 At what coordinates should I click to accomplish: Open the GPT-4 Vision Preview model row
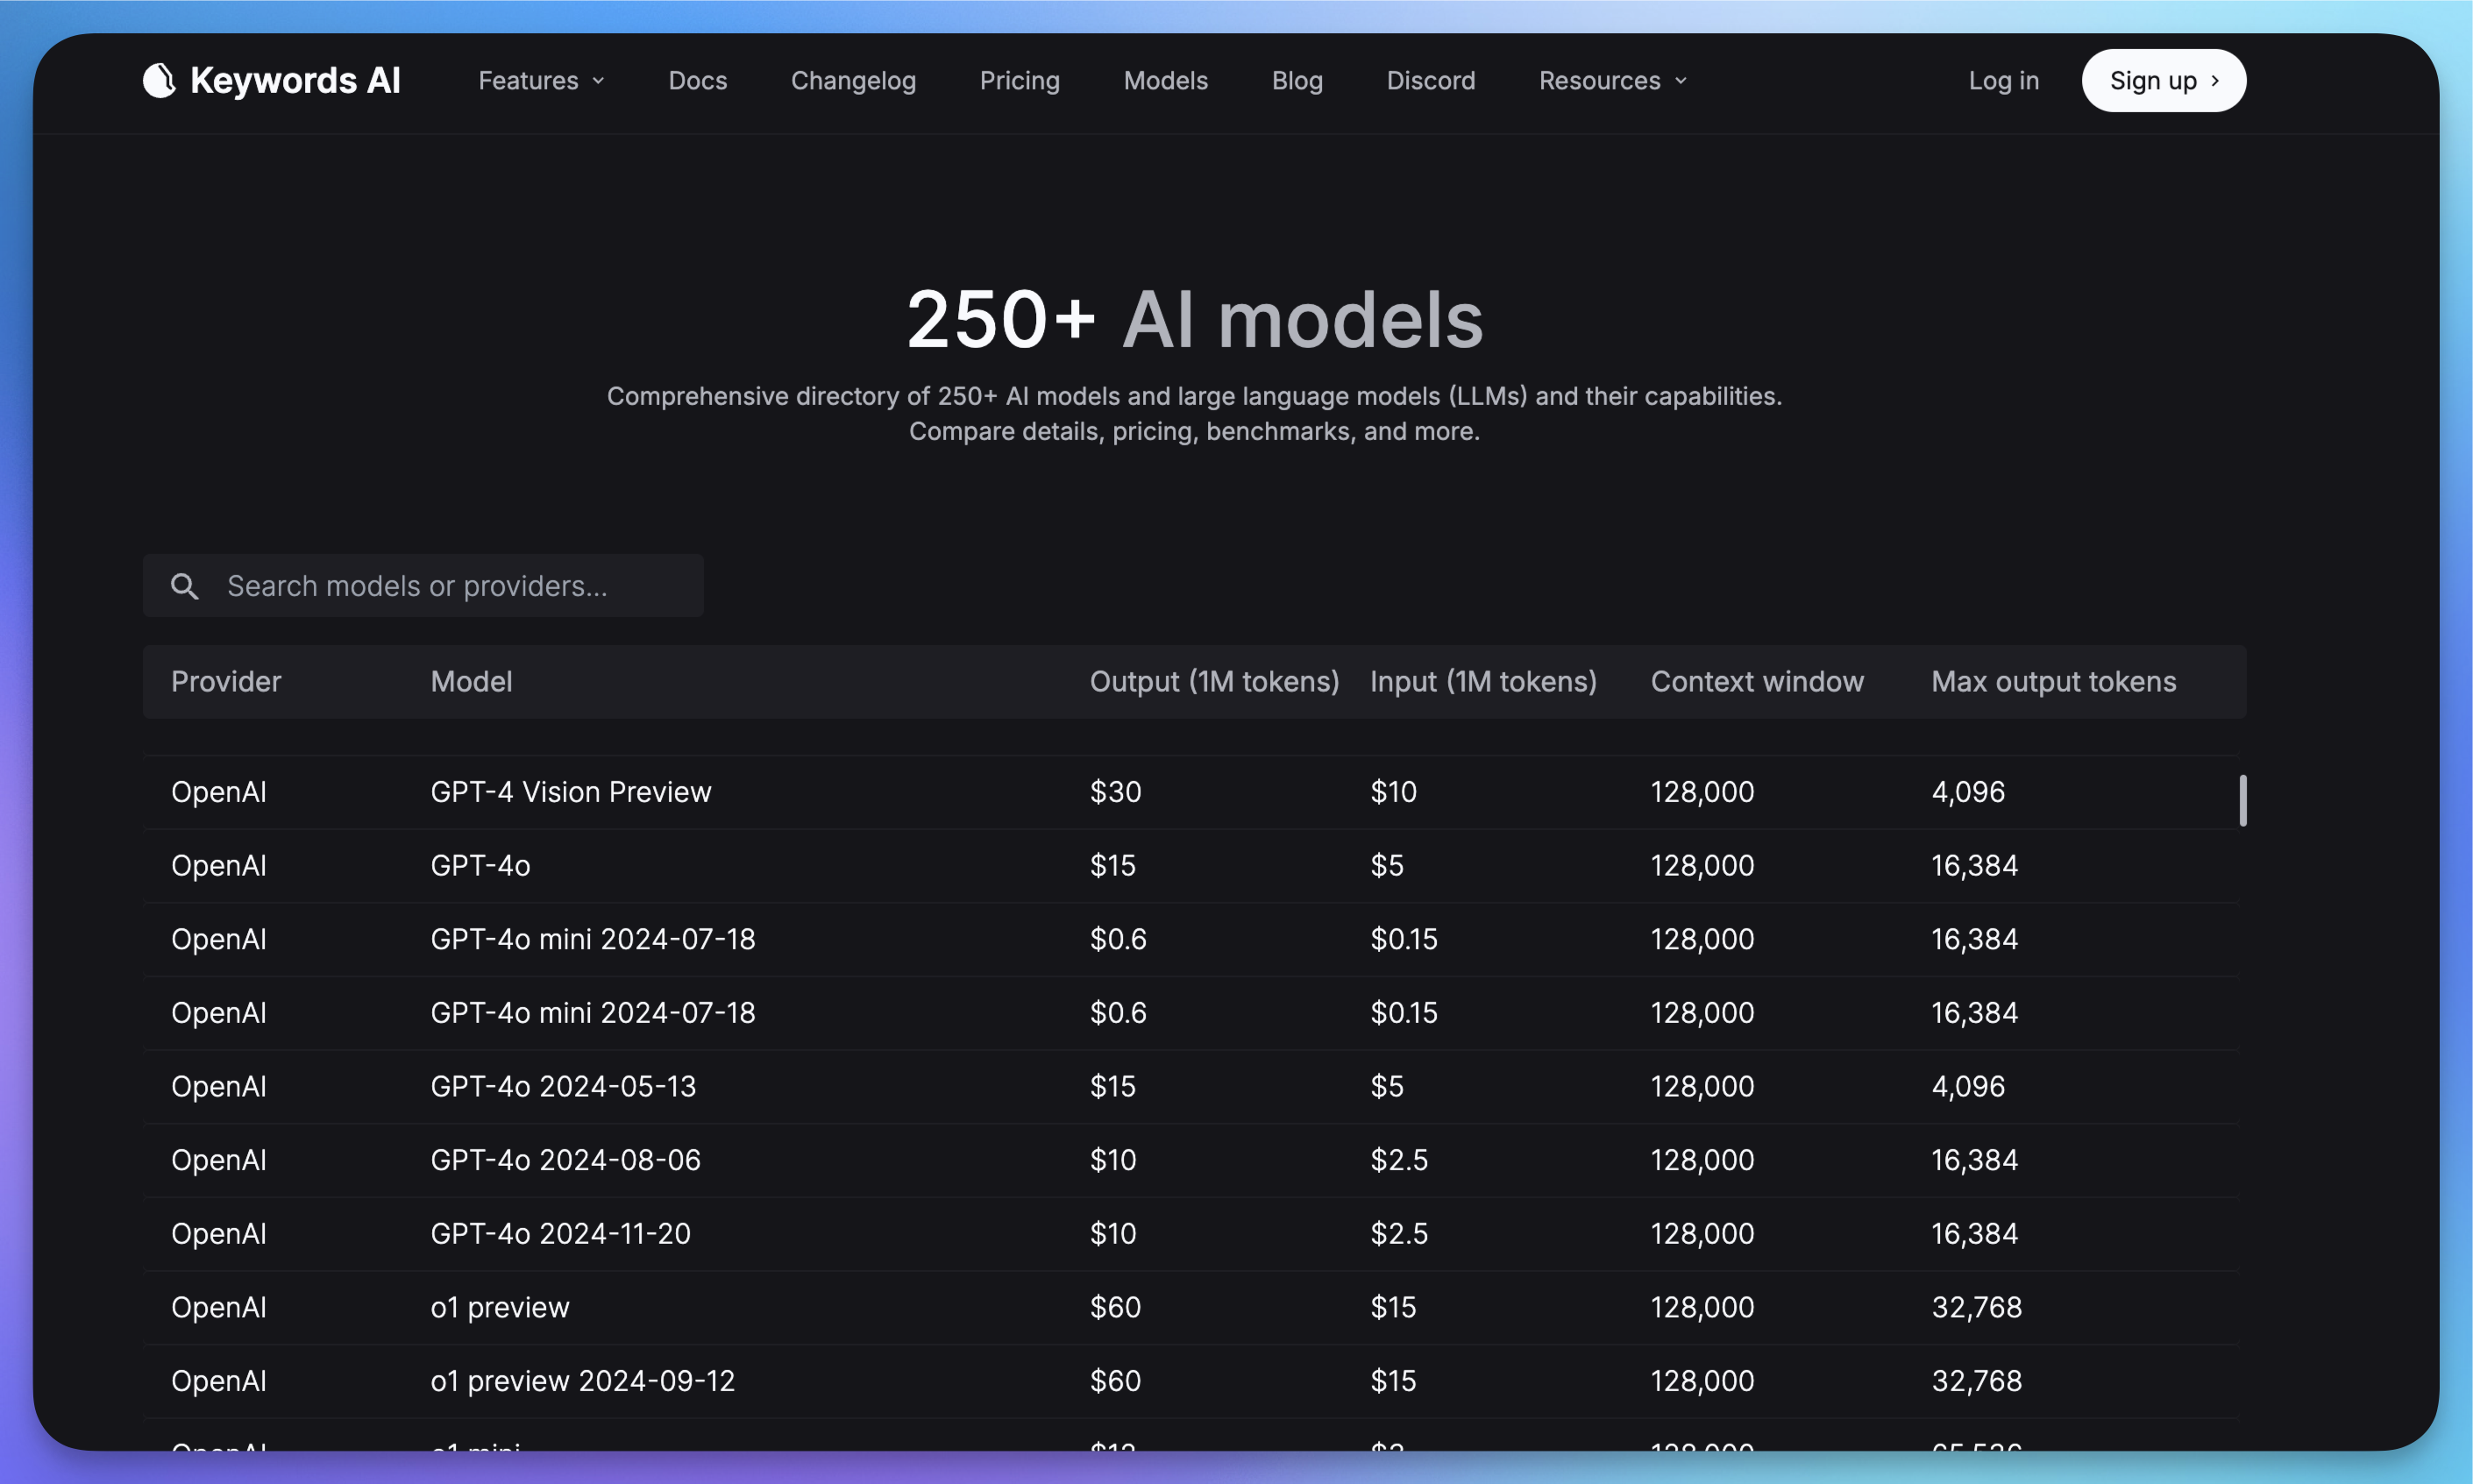coord(571,792)
